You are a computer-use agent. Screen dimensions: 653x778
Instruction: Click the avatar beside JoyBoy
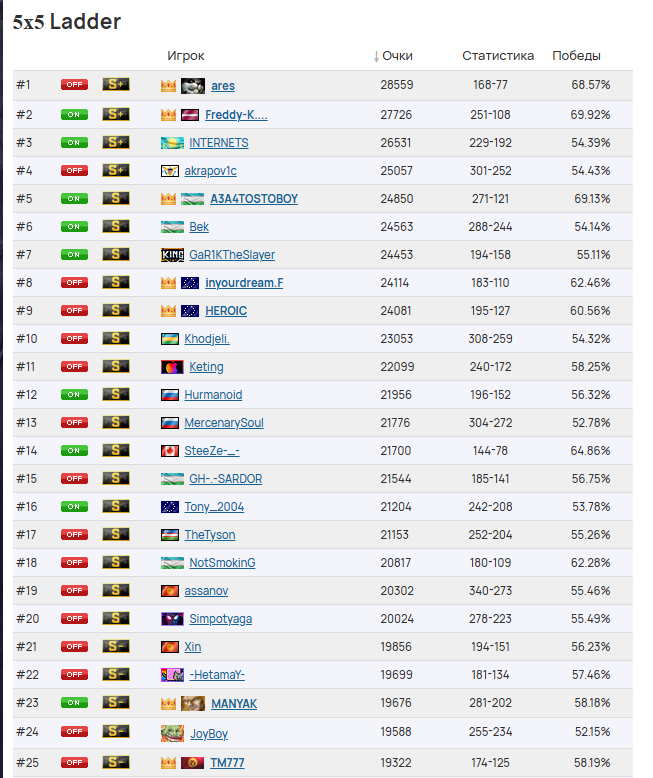tap(173, 733)
